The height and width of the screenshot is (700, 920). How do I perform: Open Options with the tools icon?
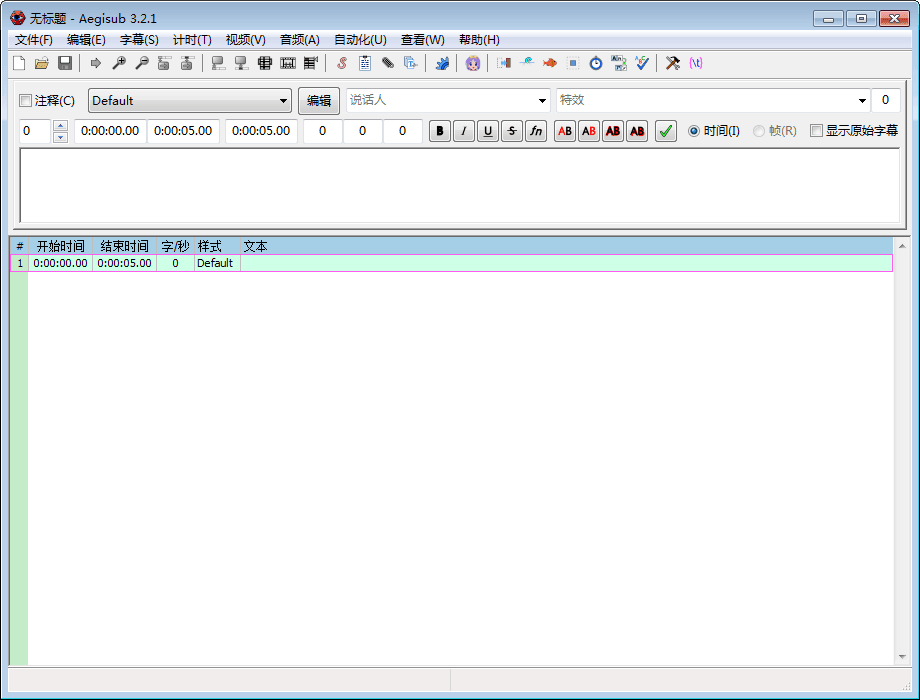673,63
